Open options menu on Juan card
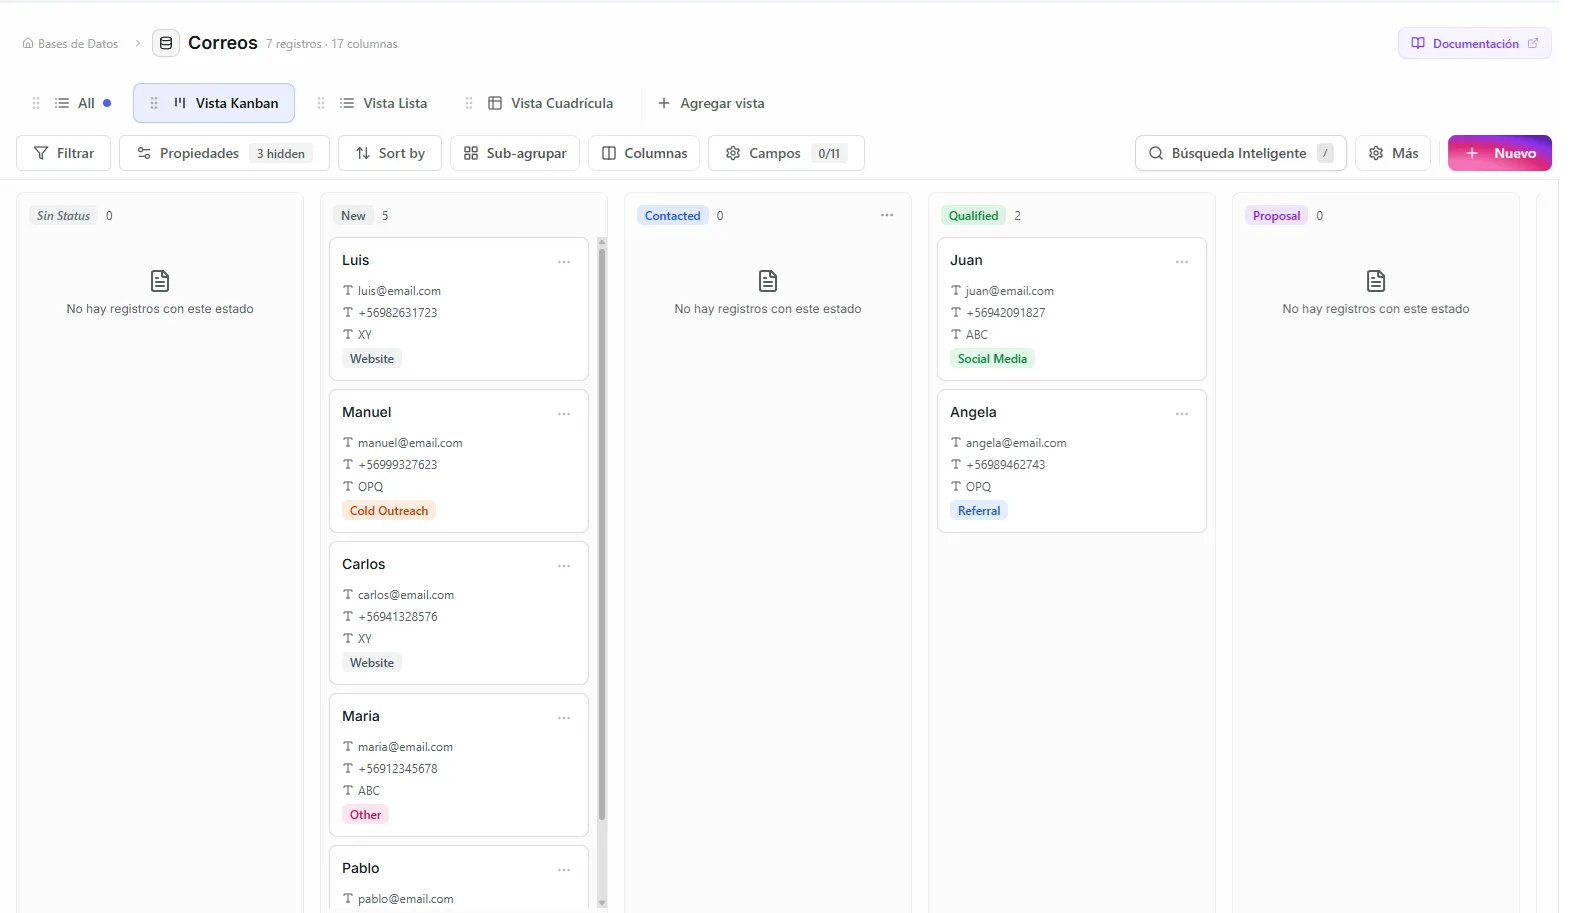The width and height of the screenshot is (1574, 913). [1182, 261]
